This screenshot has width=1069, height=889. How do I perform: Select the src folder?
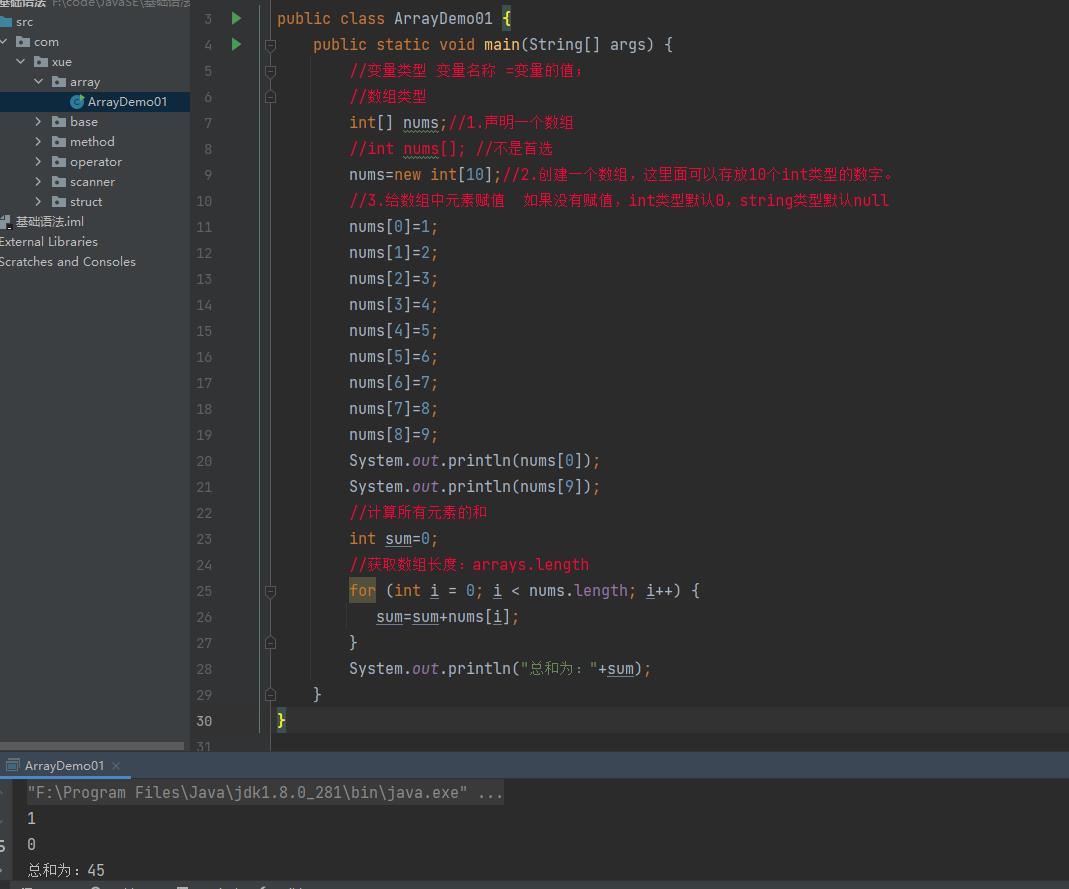[x=24, y=22]
